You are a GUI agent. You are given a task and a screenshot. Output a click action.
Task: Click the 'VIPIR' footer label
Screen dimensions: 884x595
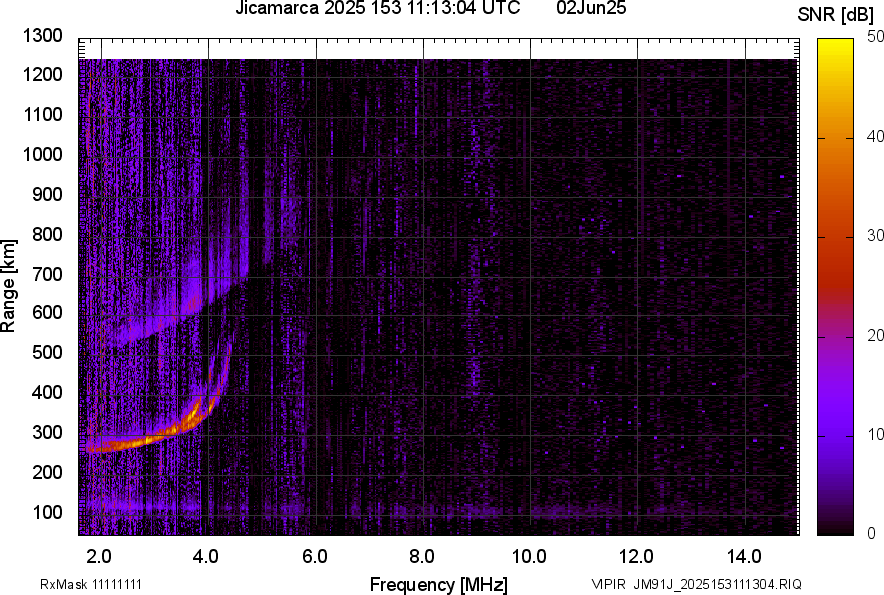coord(609,584)
